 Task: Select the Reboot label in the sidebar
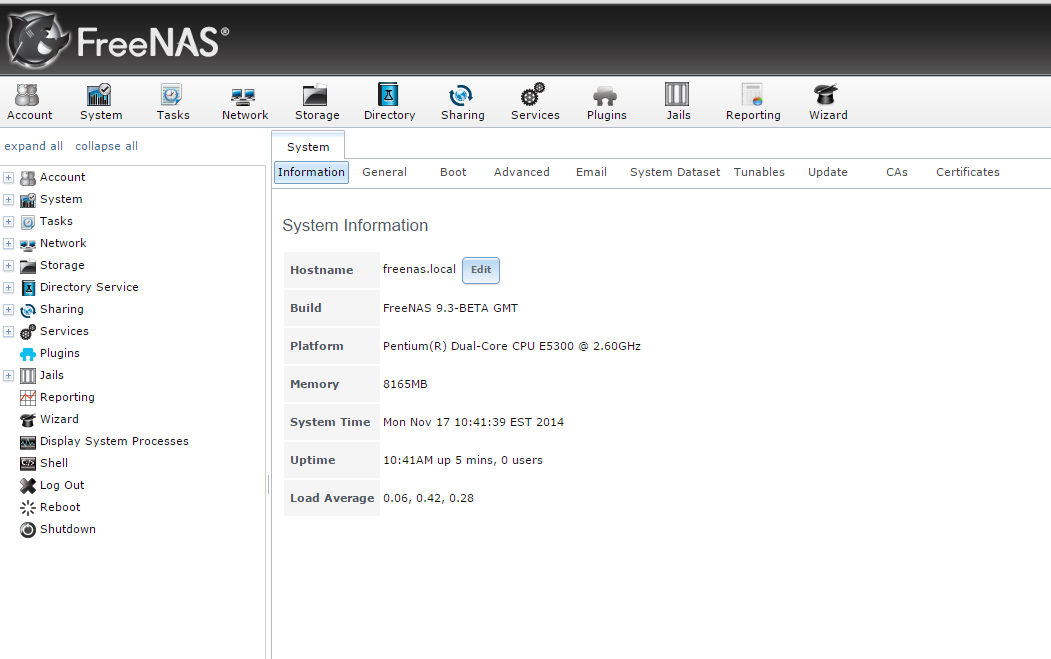60,507
